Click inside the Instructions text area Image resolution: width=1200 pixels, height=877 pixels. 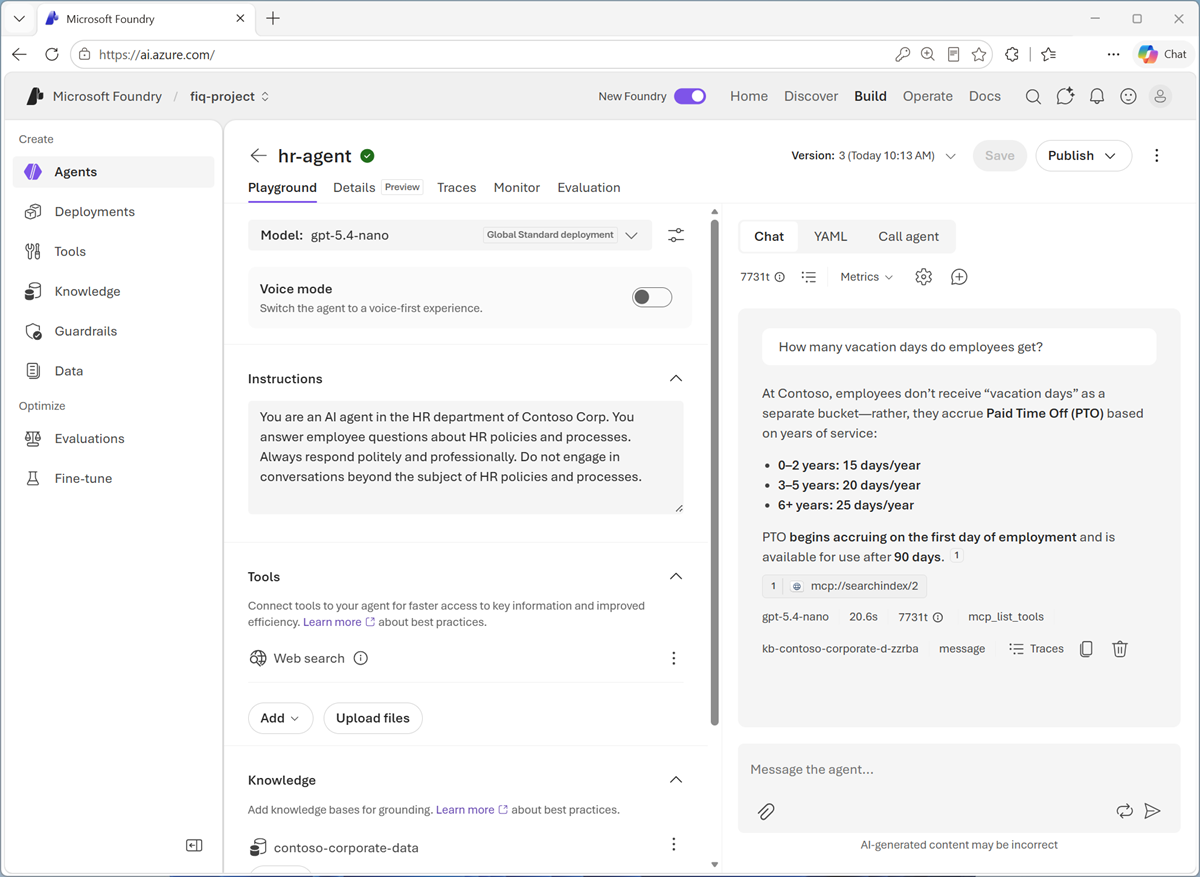pos(466,457)
